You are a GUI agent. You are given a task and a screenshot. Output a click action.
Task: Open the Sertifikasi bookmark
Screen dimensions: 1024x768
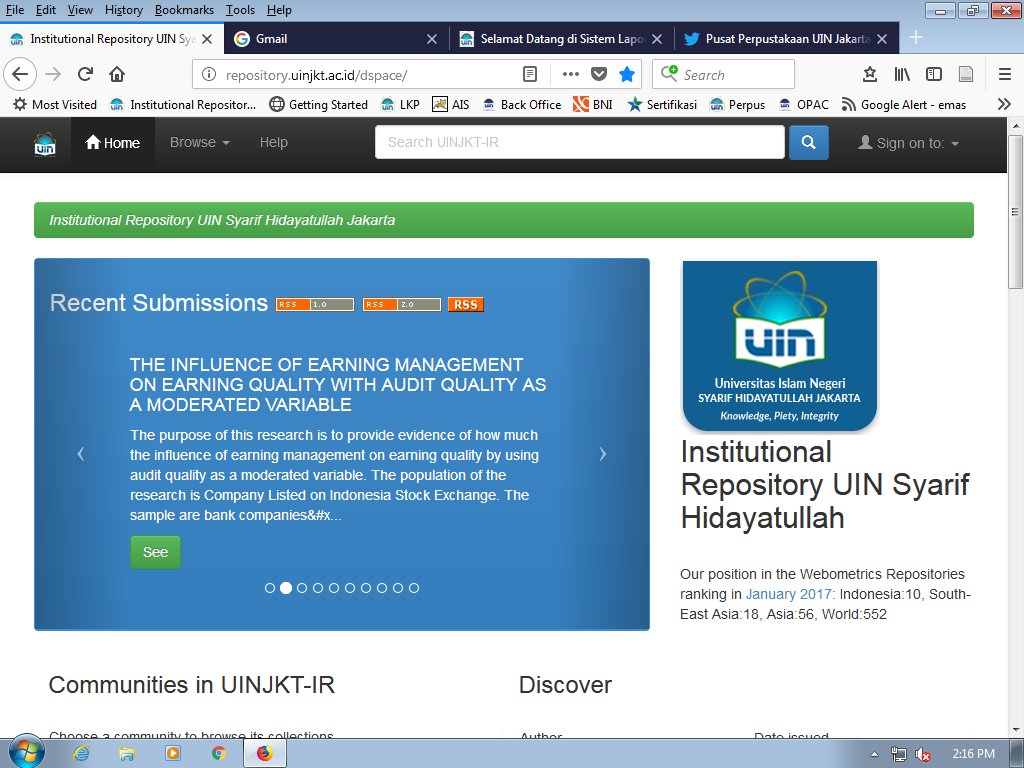662,104
